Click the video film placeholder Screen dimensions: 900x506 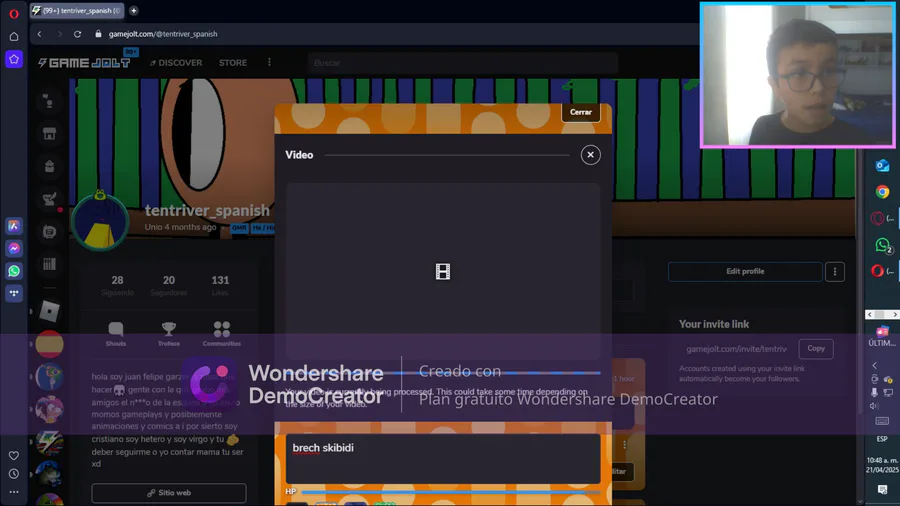[x=443, y=271]
